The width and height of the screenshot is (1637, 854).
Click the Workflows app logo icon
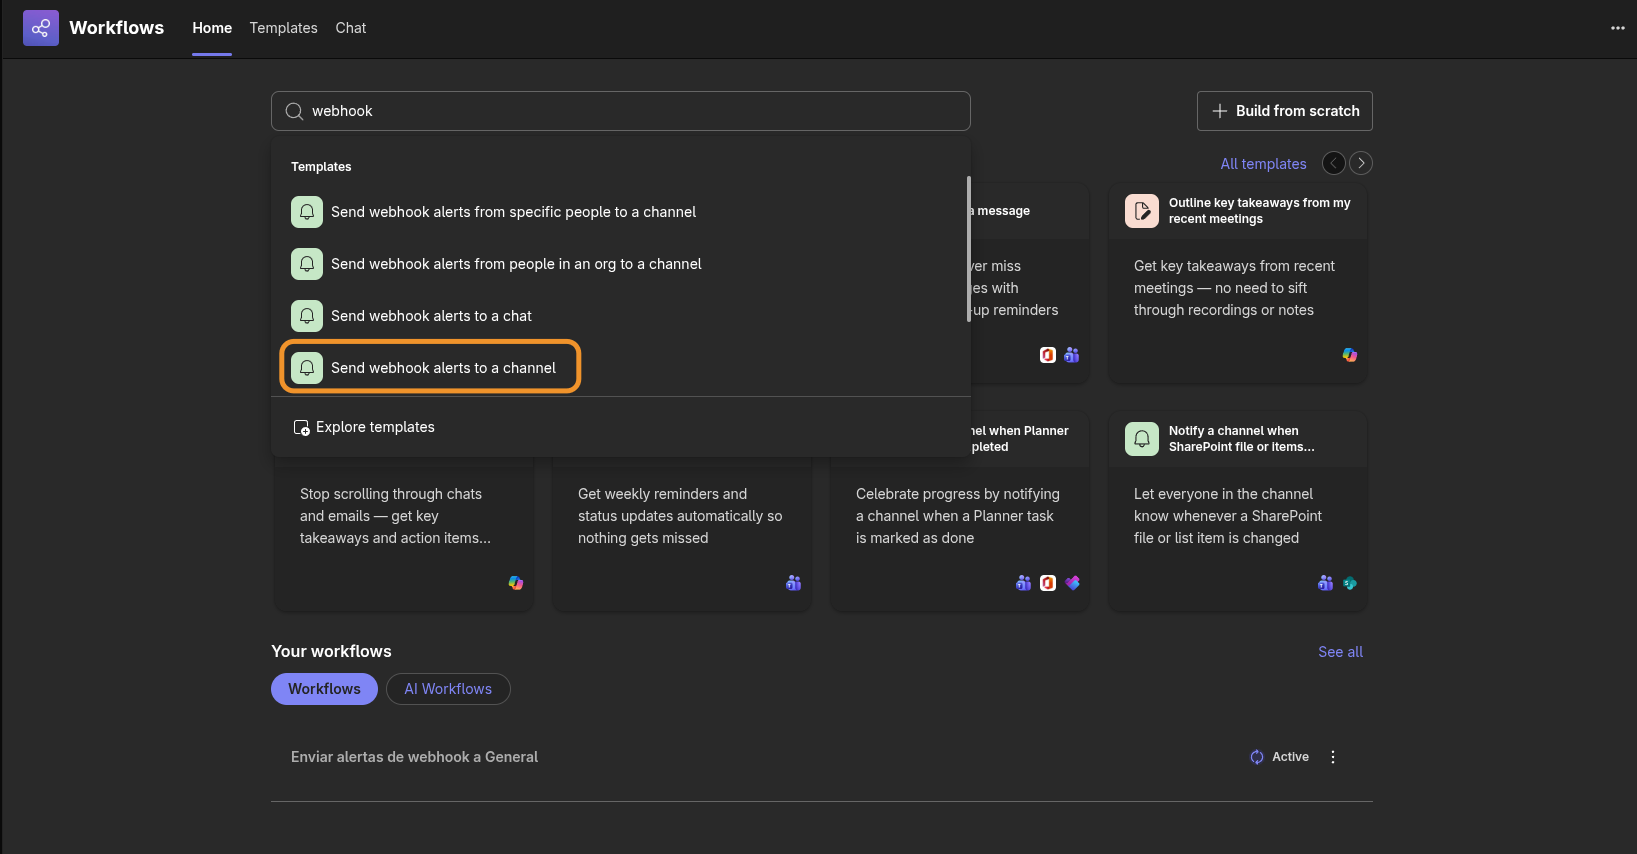[41, 28]
